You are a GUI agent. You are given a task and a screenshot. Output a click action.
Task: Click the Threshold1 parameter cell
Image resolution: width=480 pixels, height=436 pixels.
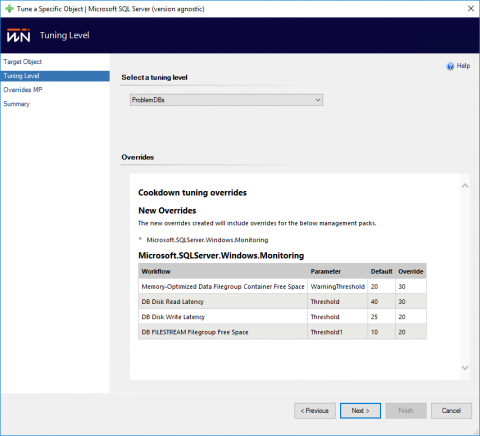337,332
